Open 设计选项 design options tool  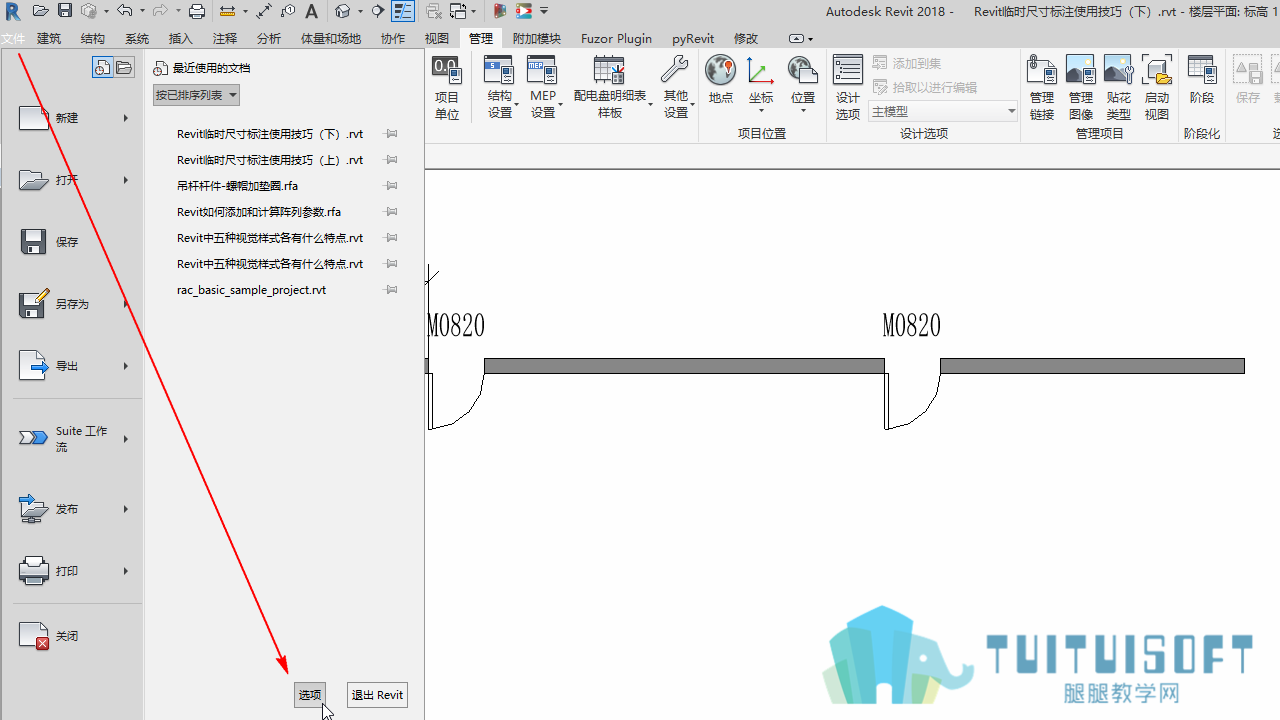coord(848,88)
